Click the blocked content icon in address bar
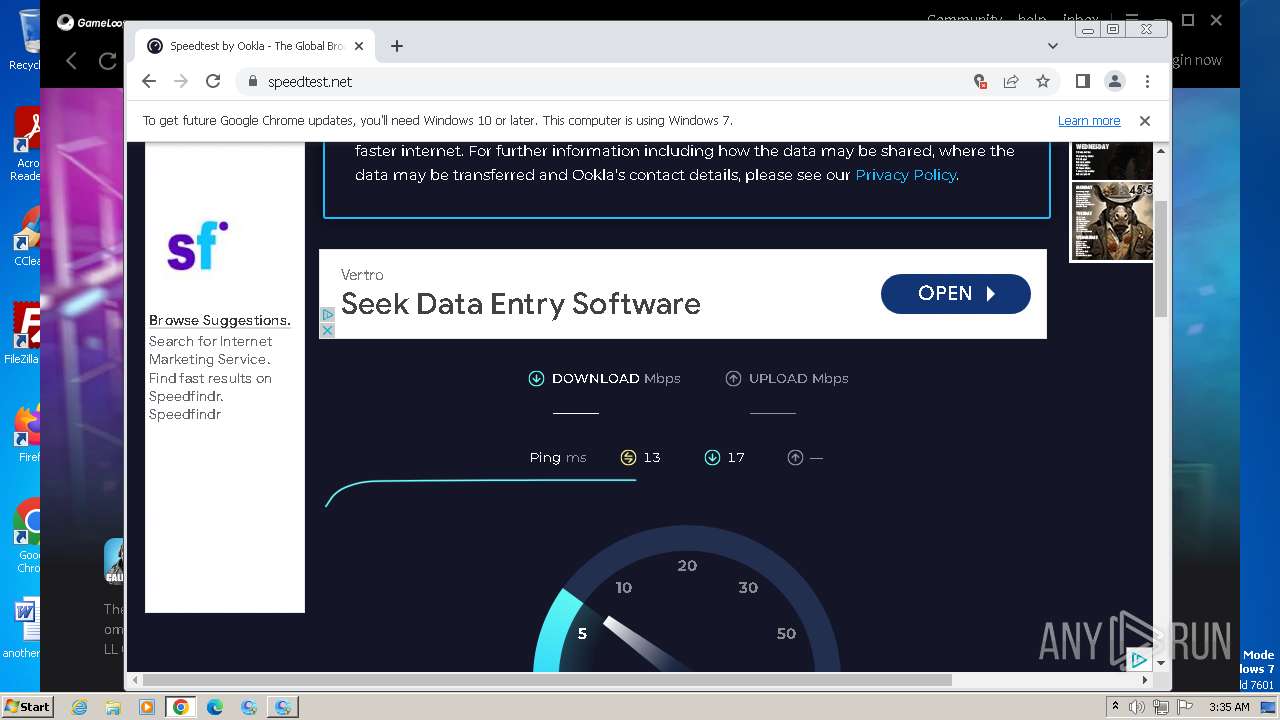Viewport: 1280px width, 720px height. (x=980, y=81)
